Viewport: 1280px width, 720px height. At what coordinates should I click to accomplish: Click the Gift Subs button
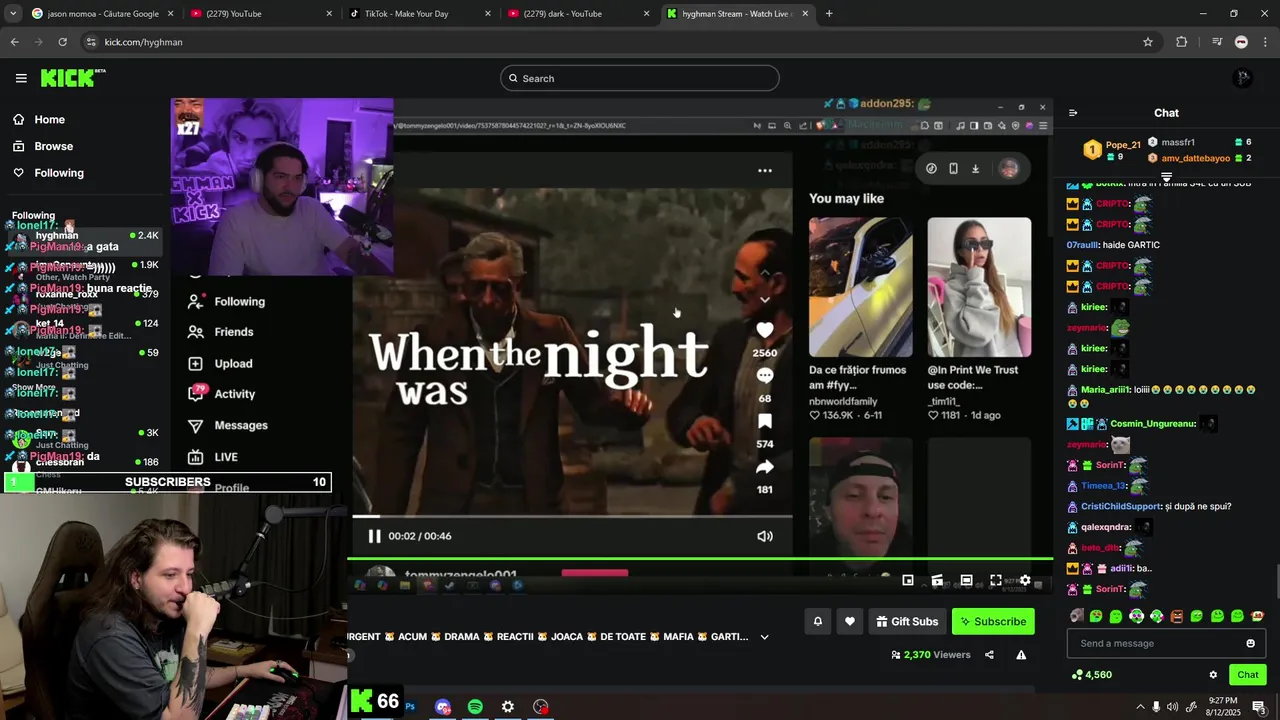pyautogui.click(x=907, y=621)
